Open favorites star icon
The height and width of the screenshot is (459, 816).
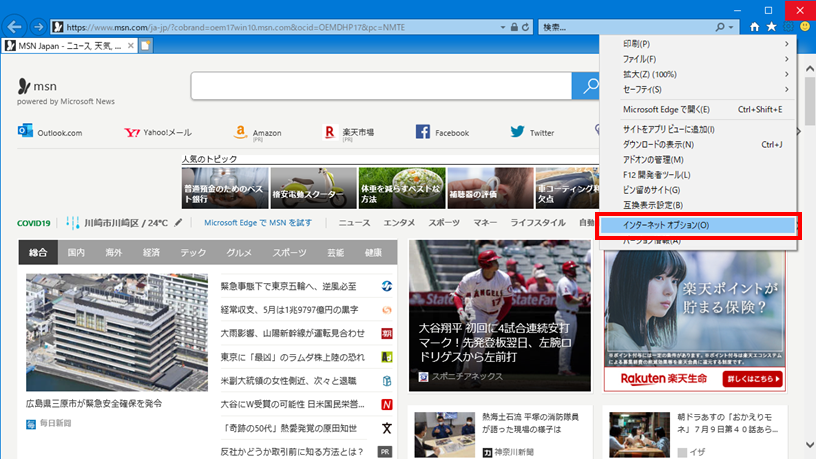(x=771, y=27)
